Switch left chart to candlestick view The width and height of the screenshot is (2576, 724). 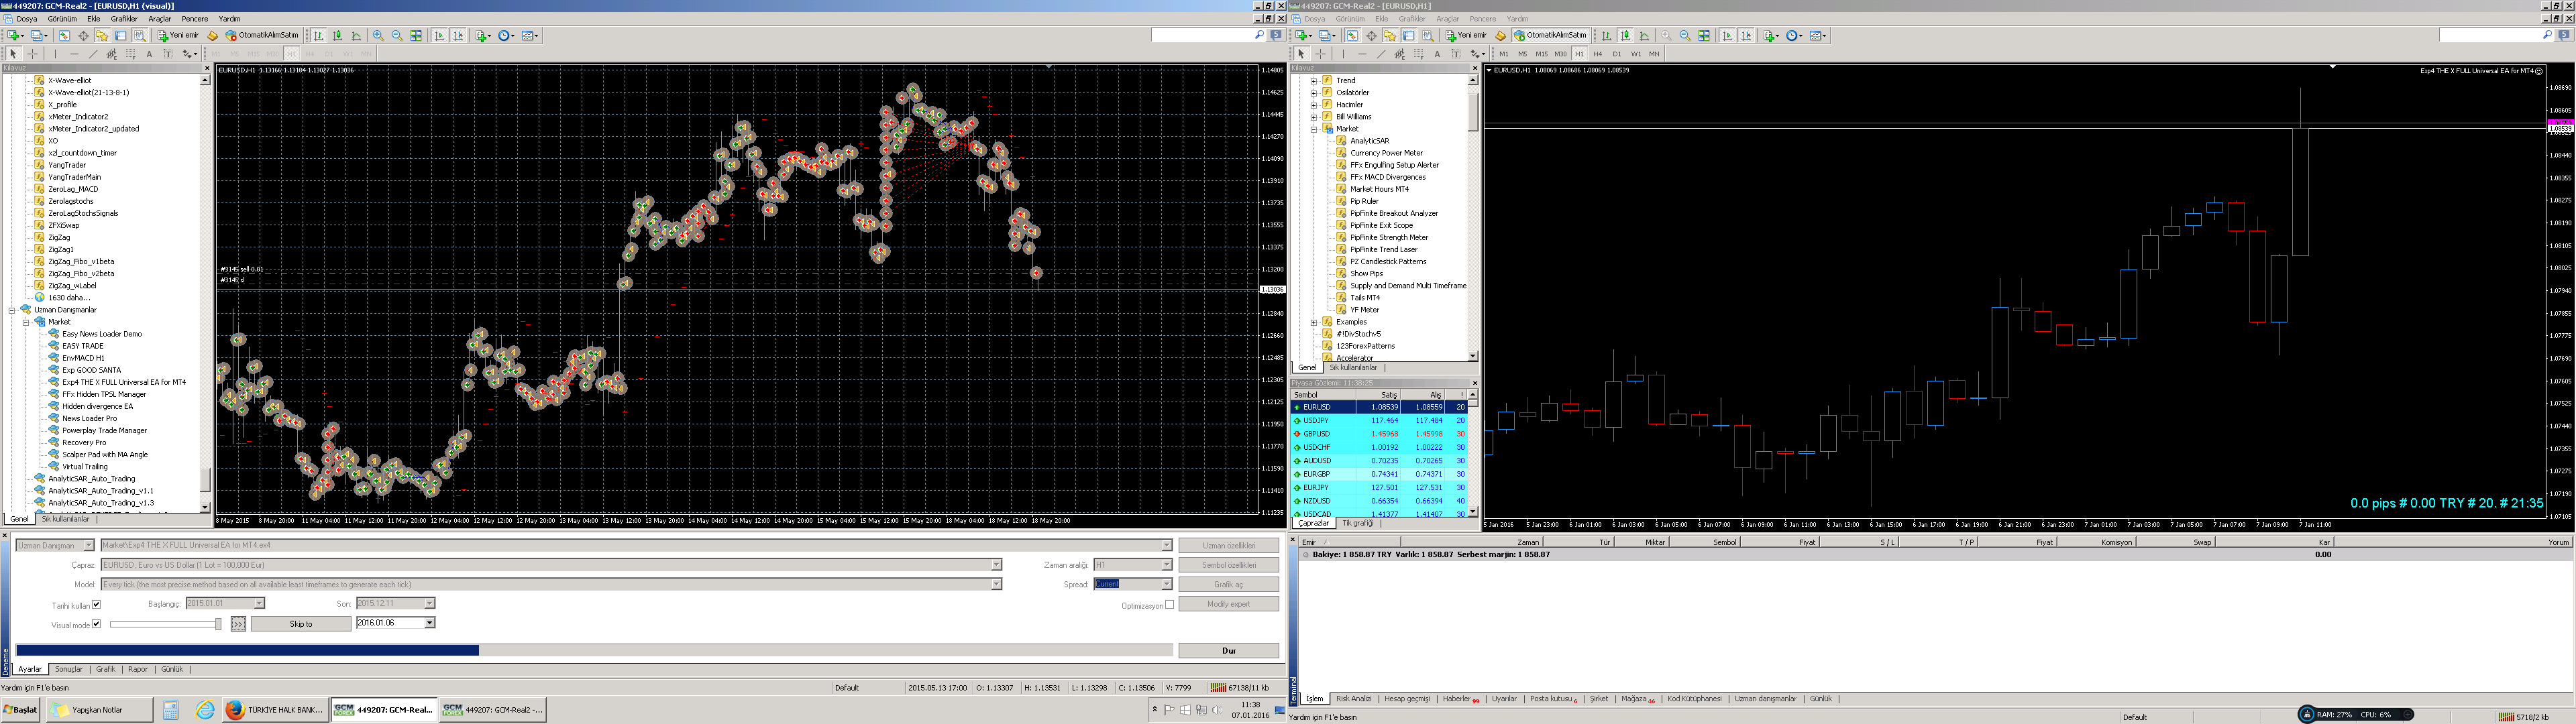pyautogui.click(x=337, y=36)
